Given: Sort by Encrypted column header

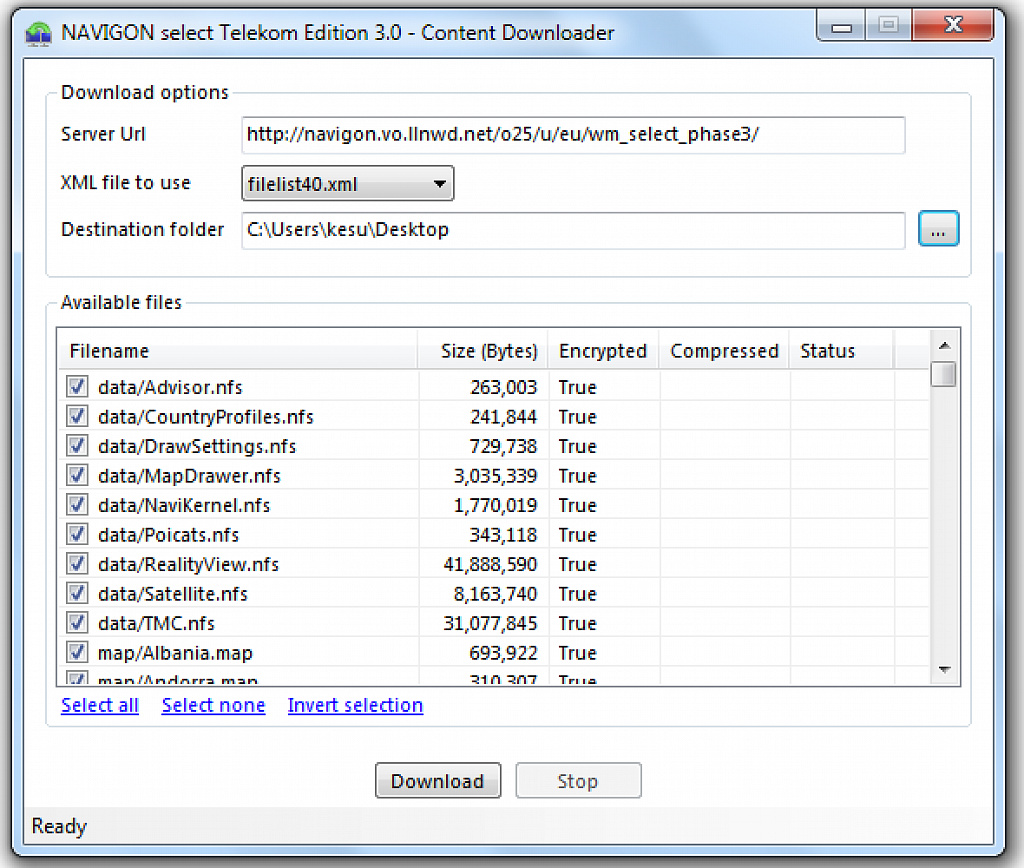Looking at the screenshot, I should click(603, 351).
